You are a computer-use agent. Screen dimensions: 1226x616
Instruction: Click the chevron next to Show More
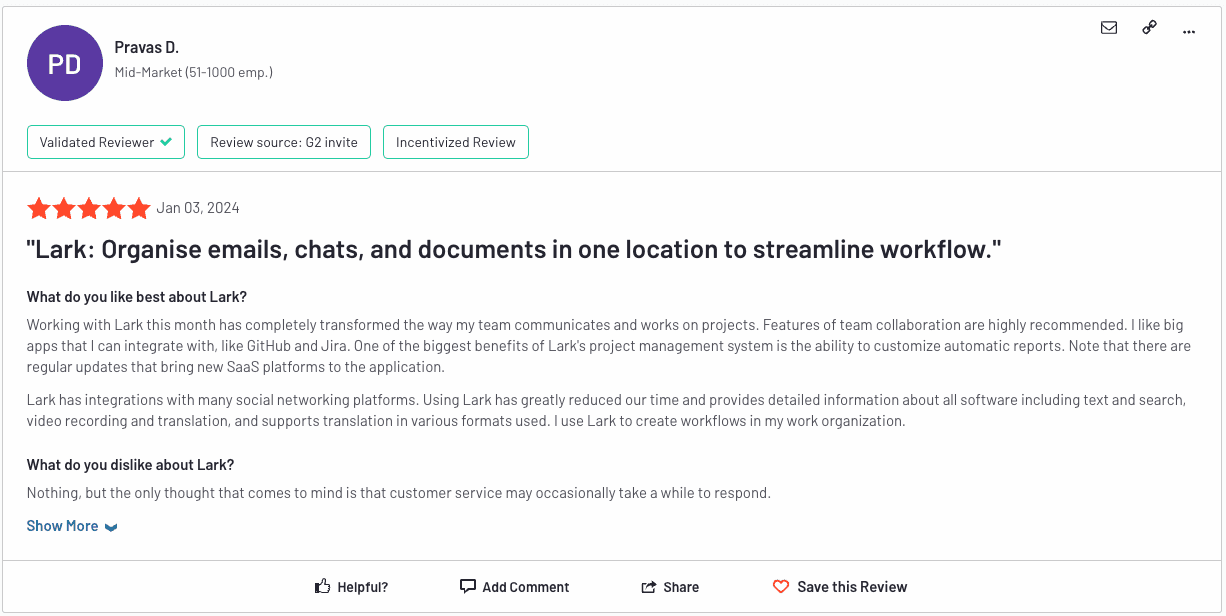click(110, 526)
